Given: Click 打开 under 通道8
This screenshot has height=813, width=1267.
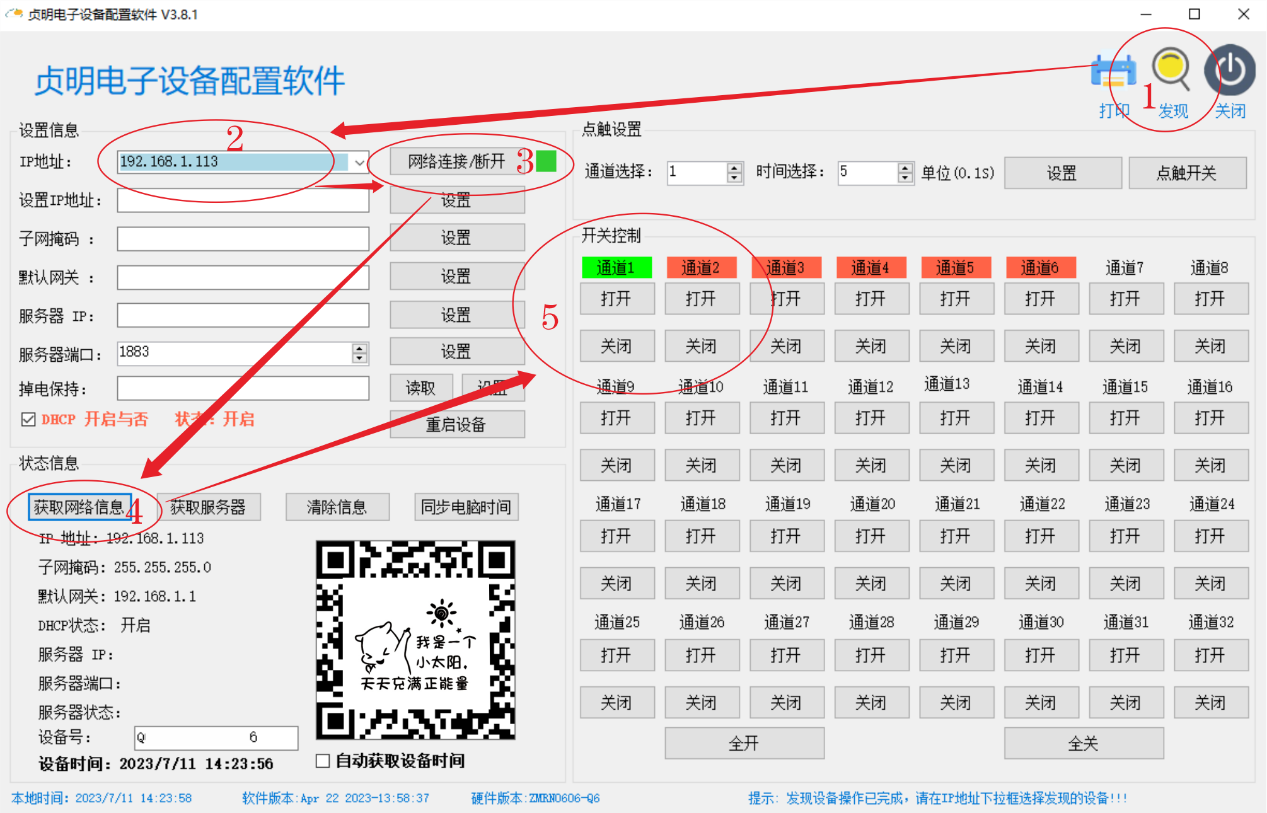Looking at the screenshot, I should [1211, 298].
